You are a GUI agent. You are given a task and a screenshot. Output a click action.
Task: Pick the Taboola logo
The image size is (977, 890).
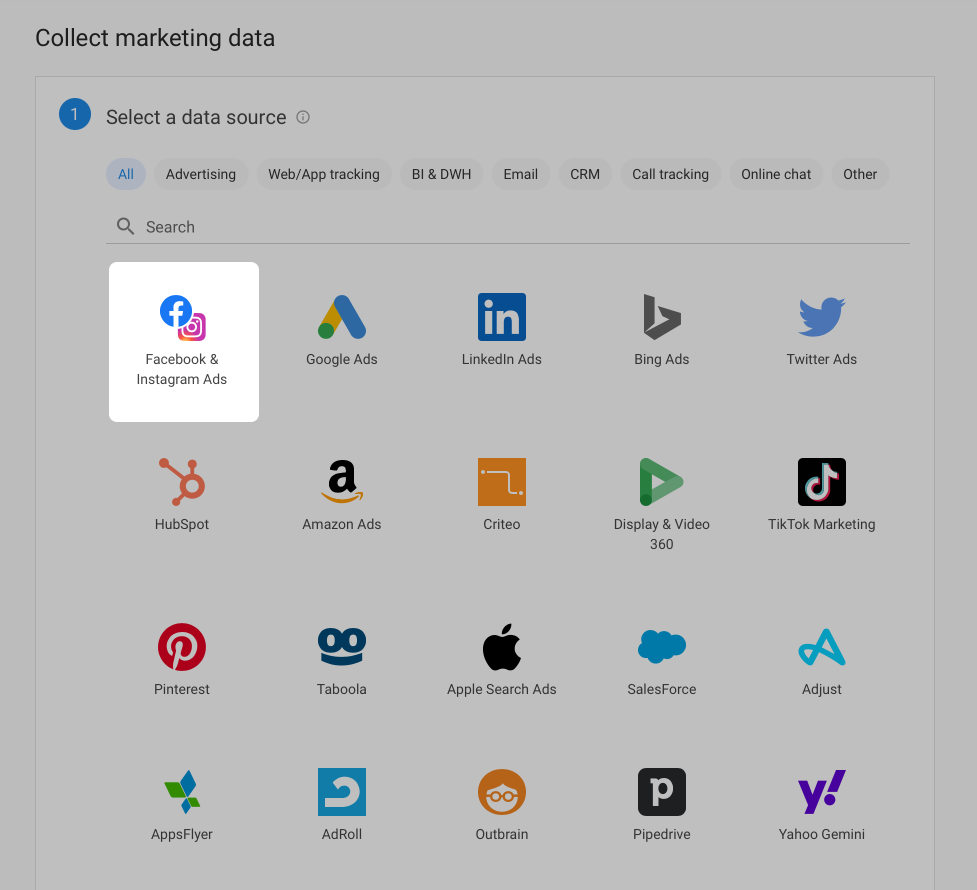tap(341, 646)
